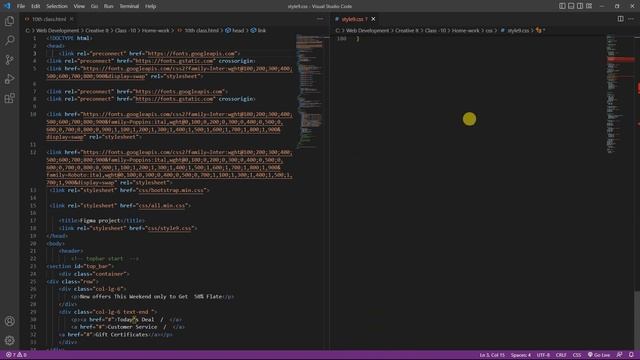Click the errors and warnings status indicator
The image size is (640, 360).
click(x=16, y=355)
